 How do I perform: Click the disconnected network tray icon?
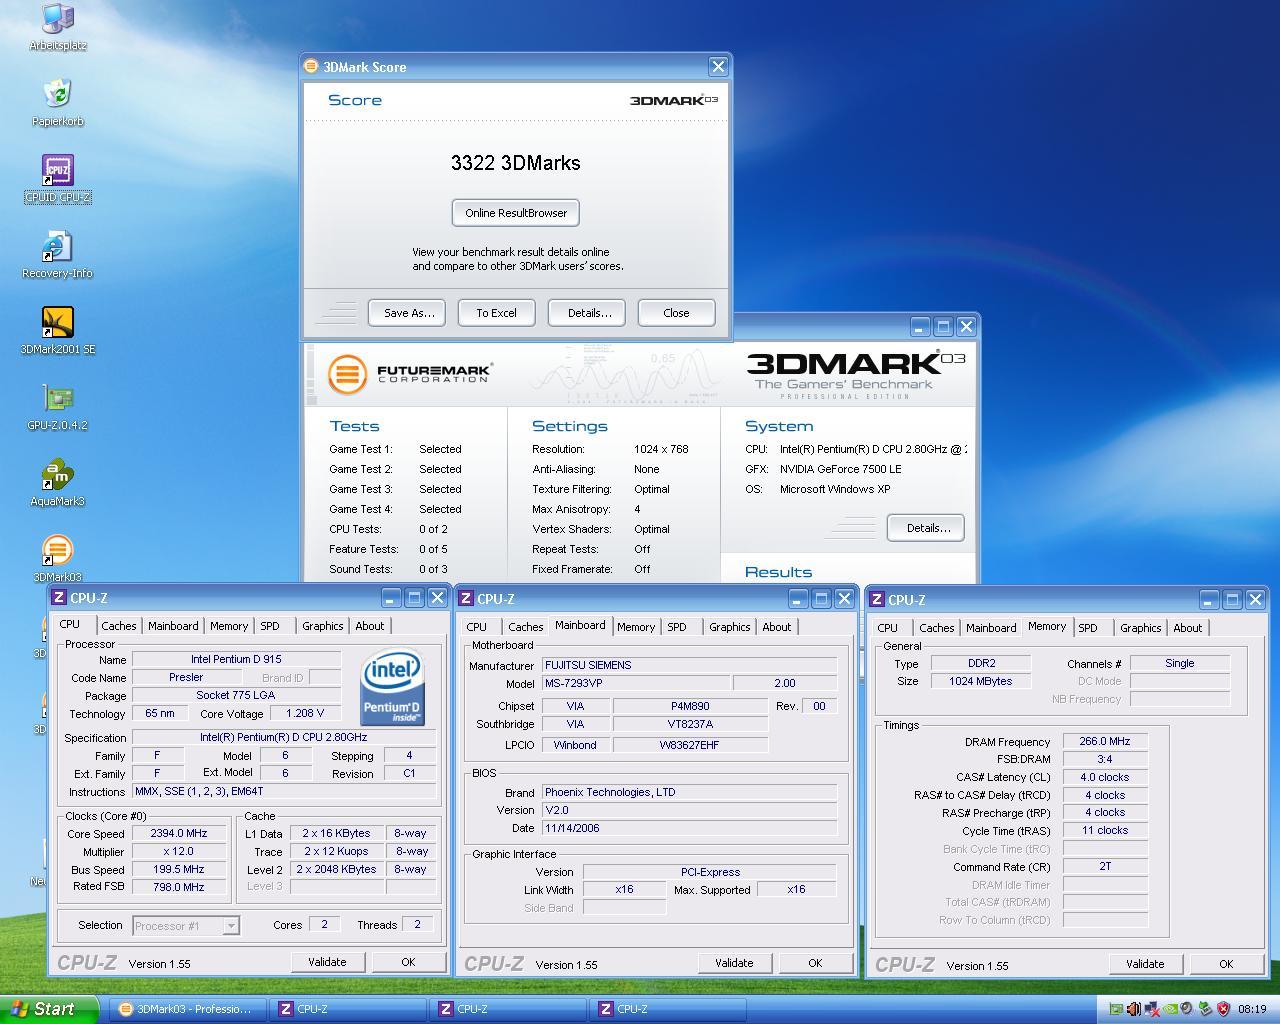[1152, 1009]
